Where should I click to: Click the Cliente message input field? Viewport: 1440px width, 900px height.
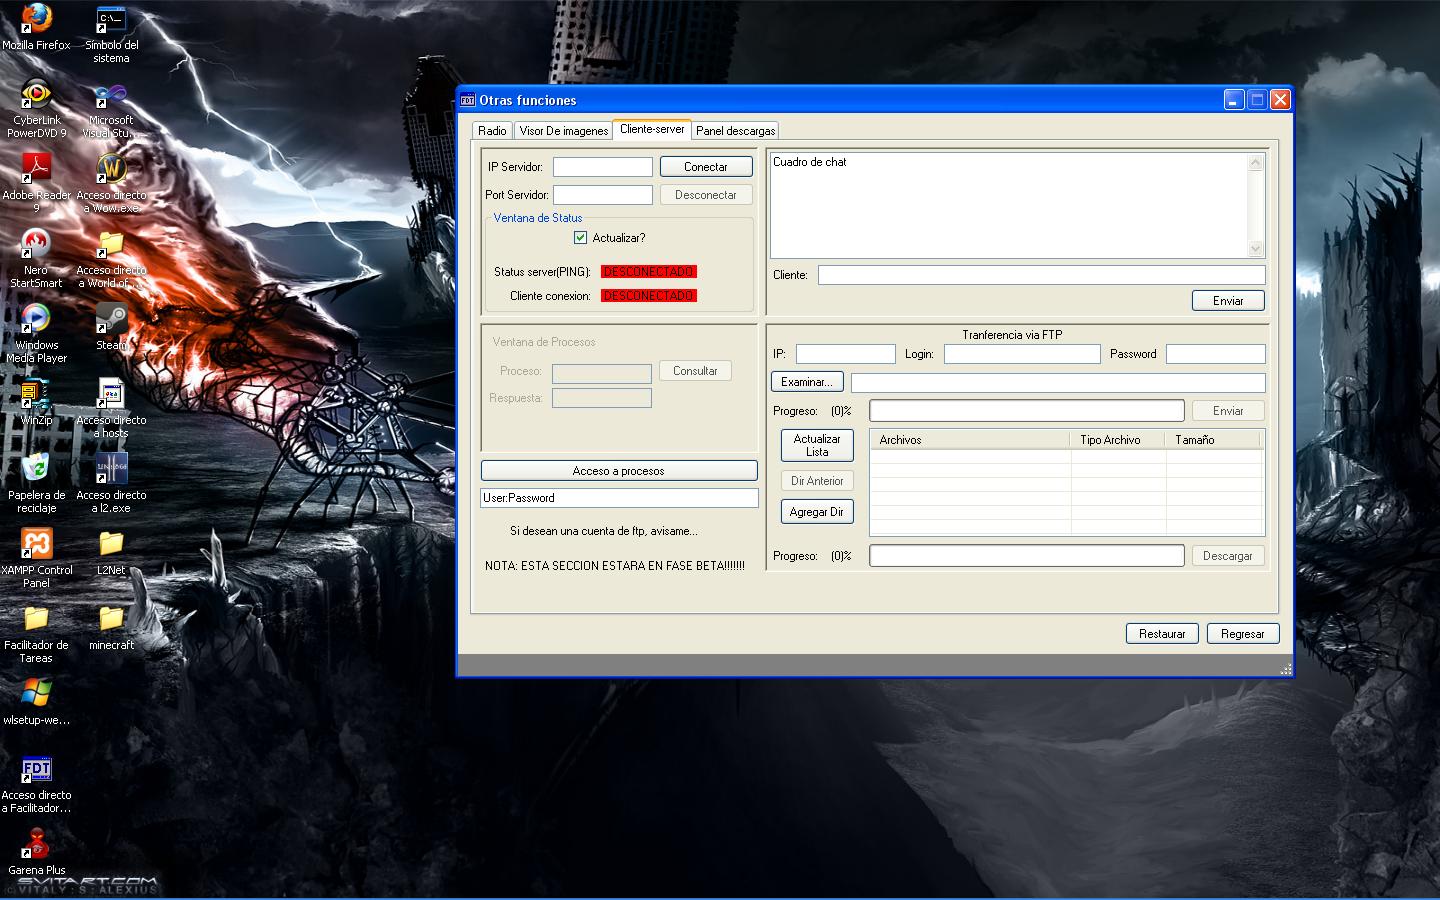[1042, 275]
